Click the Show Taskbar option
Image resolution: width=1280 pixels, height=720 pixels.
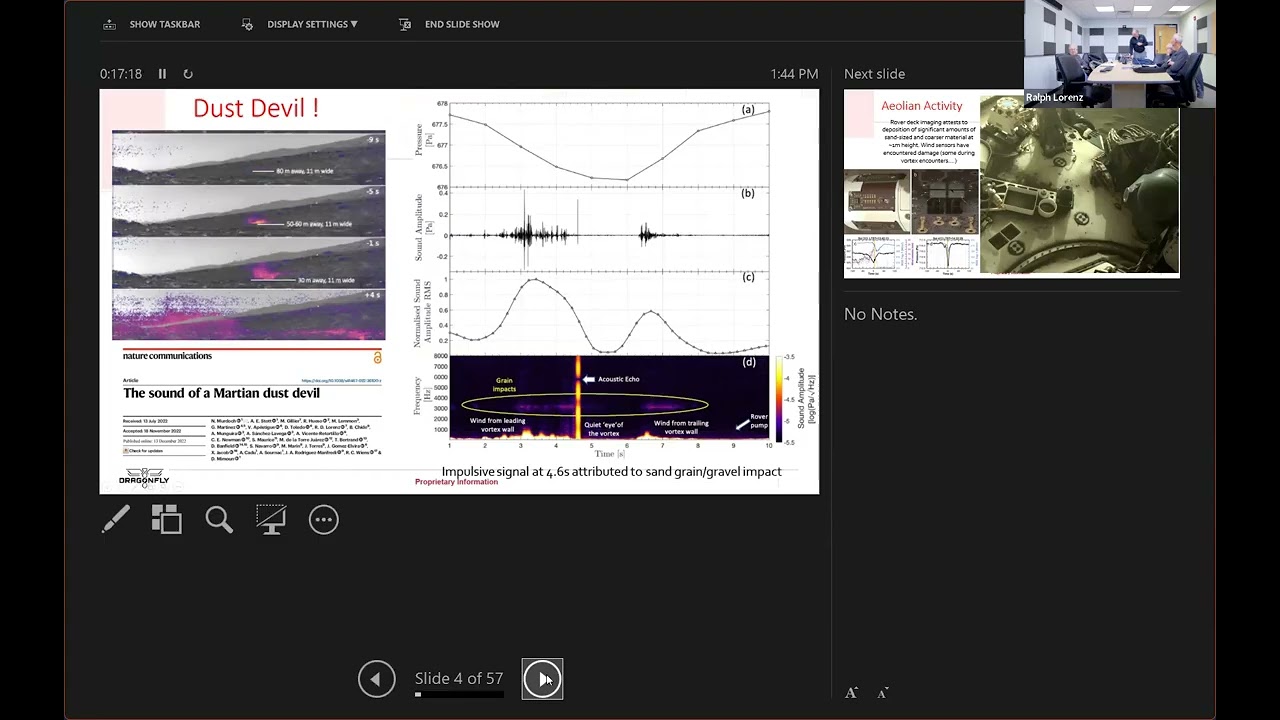[x=152, y=24]
